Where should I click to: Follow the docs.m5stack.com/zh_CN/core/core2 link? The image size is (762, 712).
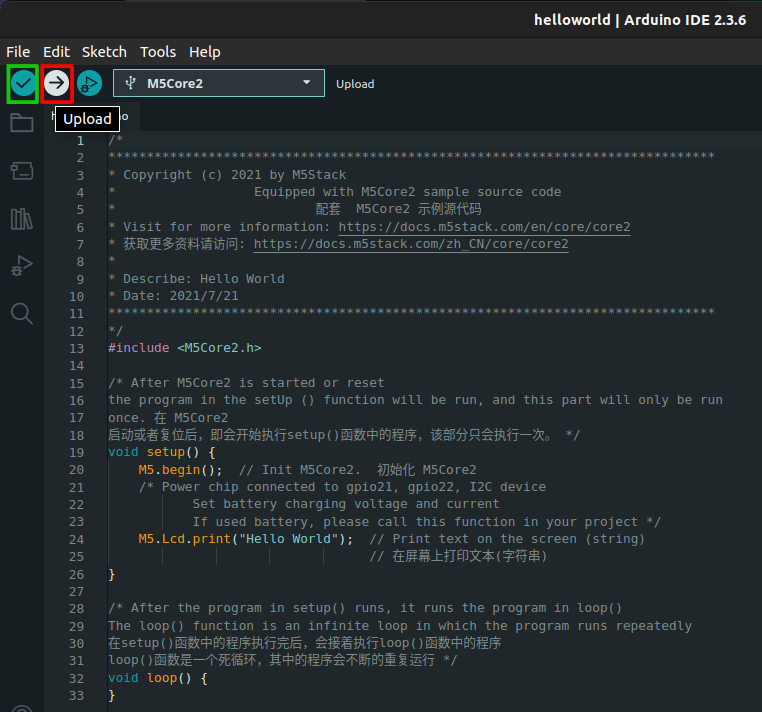(x=411, y=244)
